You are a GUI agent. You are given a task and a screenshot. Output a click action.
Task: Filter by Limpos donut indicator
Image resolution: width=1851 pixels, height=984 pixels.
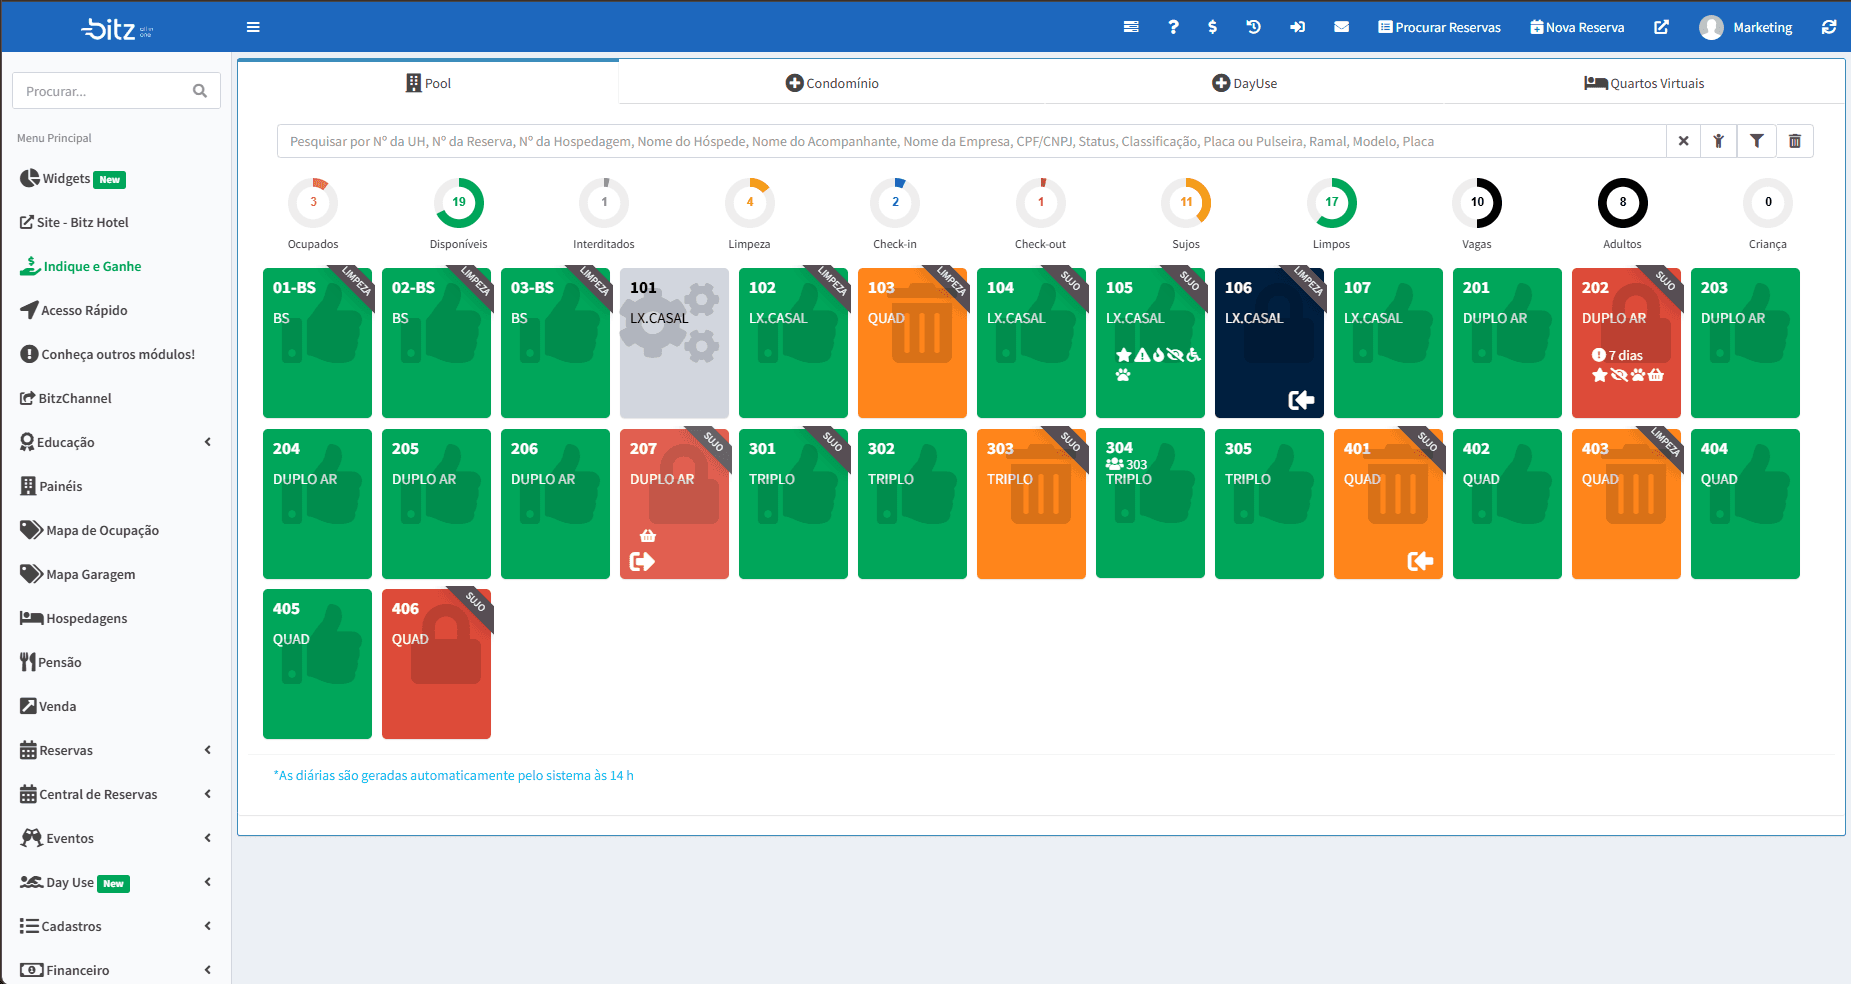[x=1331, y=203]
